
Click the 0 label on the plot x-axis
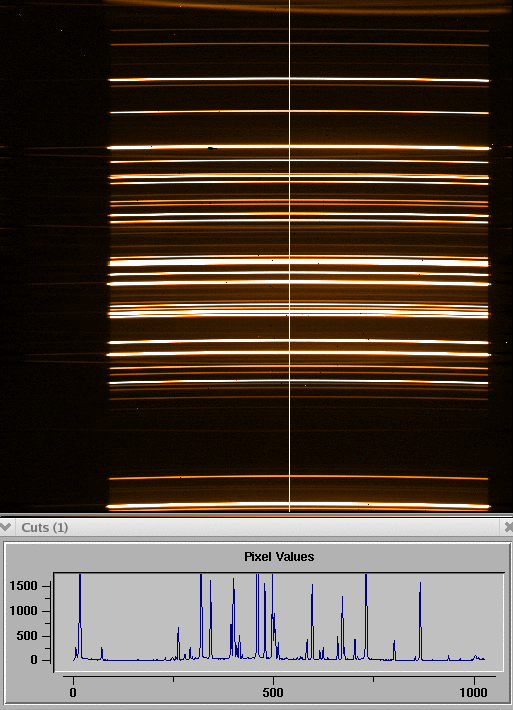coord(73,692)
